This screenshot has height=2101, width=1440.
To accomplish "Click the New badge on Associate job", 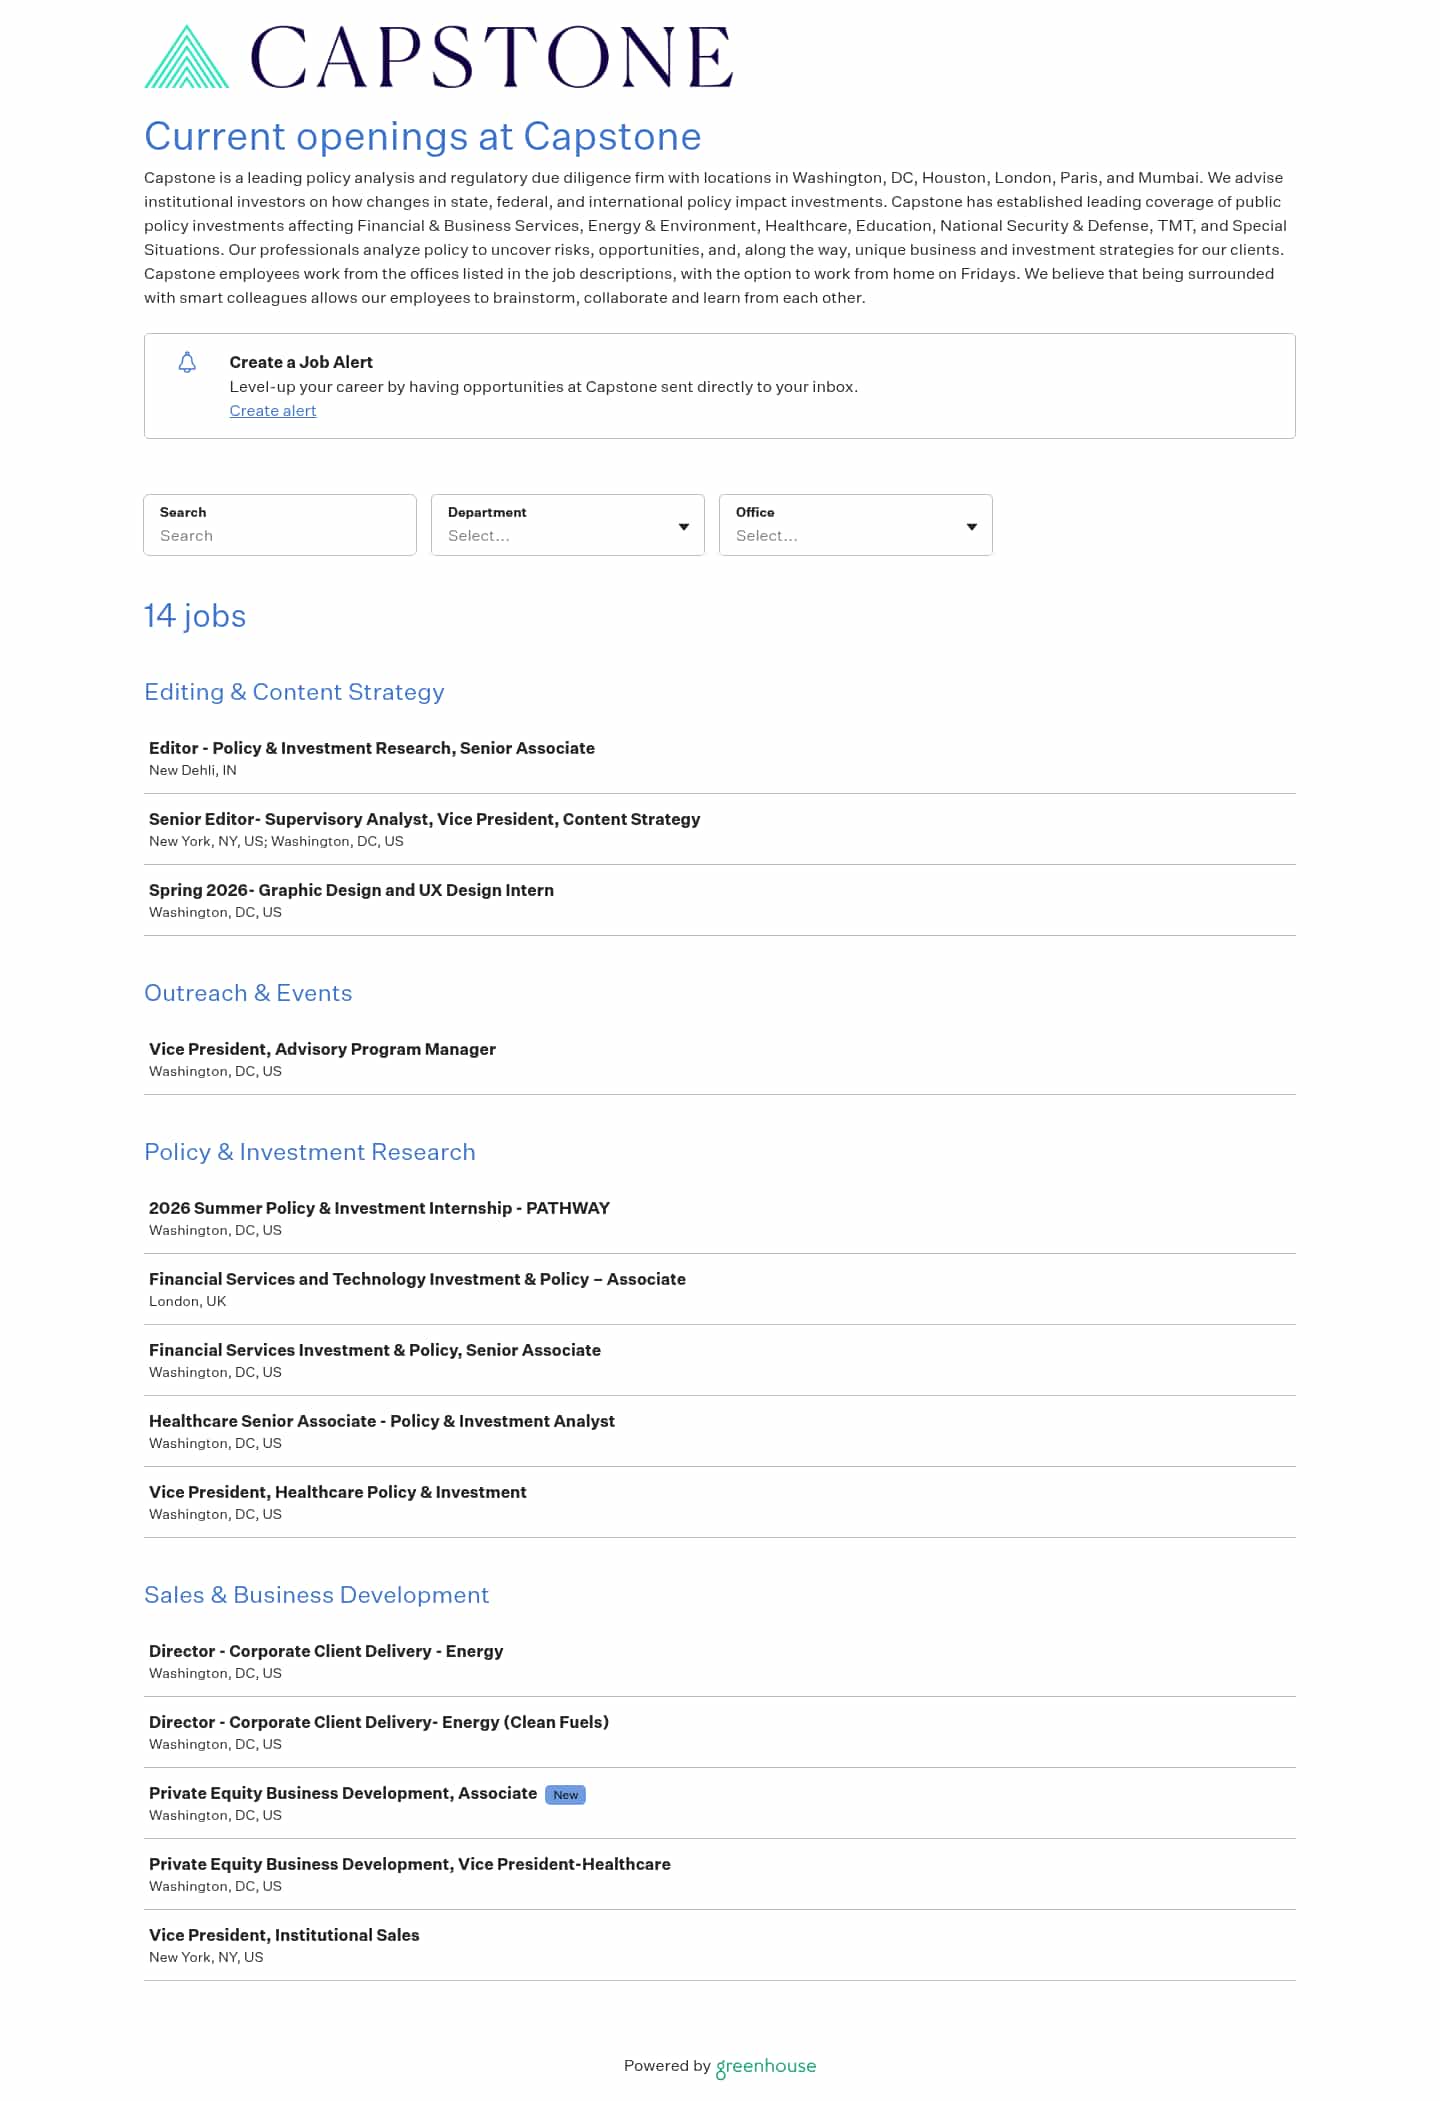I will (565, 1795).
